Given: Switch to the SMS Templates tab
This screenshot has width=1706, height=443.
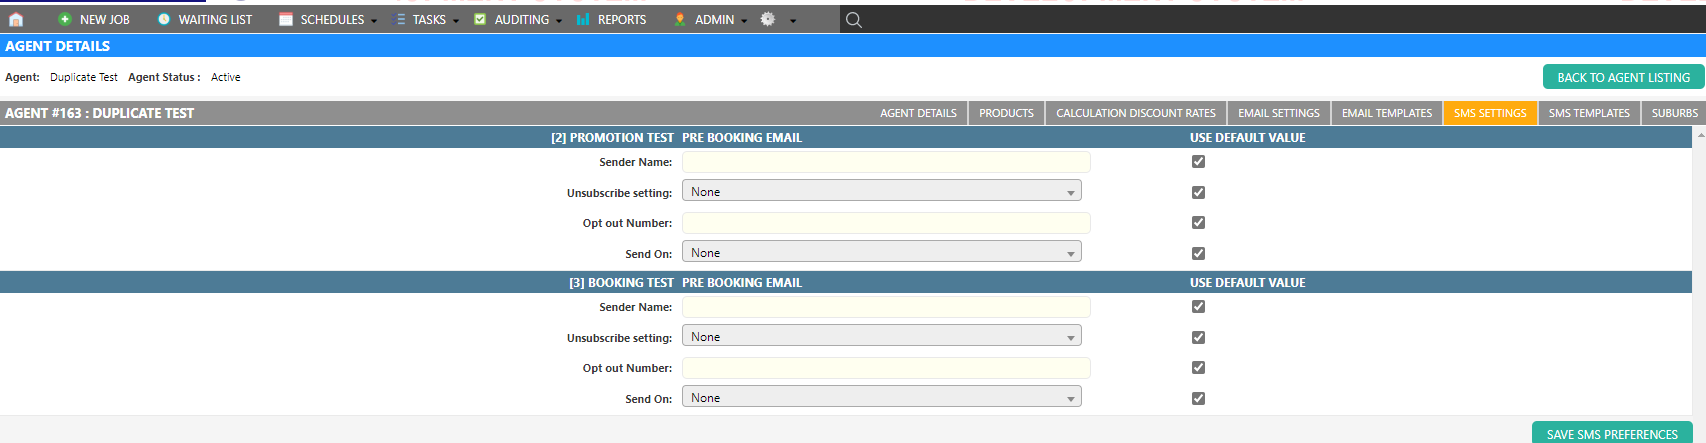Looking at the screenshot, I should point(1588,113).
